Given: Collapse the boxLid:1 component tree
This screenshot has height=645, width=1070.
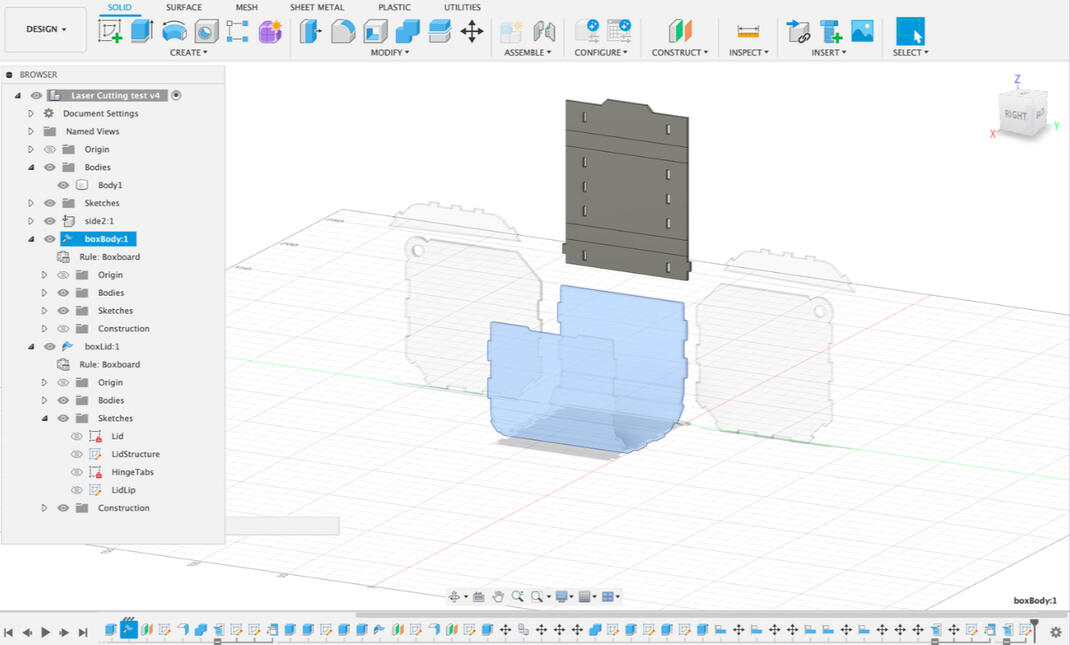Looking at the screenshot, I should [31, 347].
